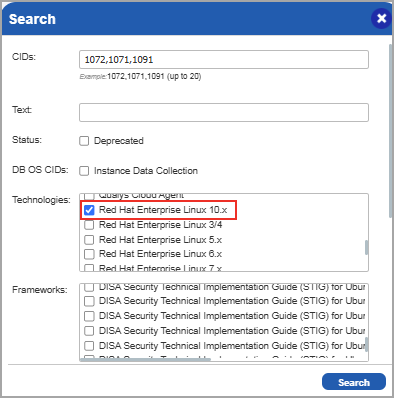This screenshot has height=398, width=394.
Task: Click the Text input field
Action: (x=224, y=112)
